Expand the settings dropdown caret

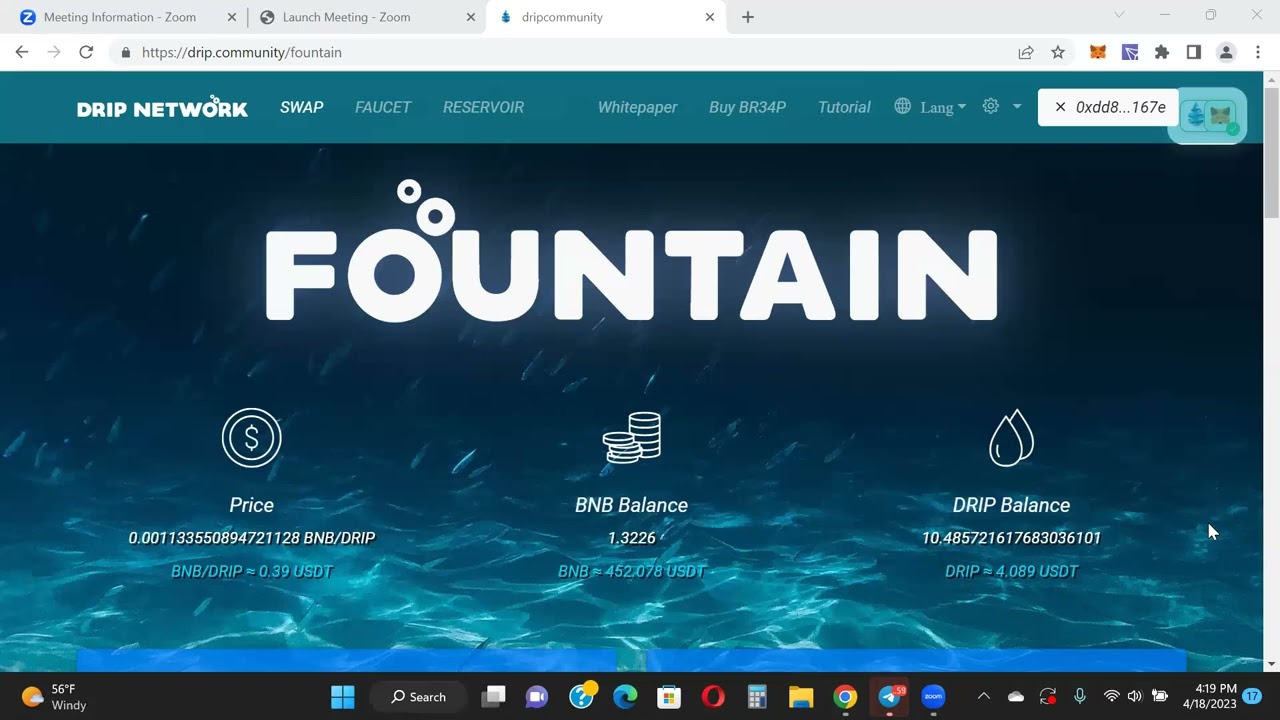(1017, 107)
